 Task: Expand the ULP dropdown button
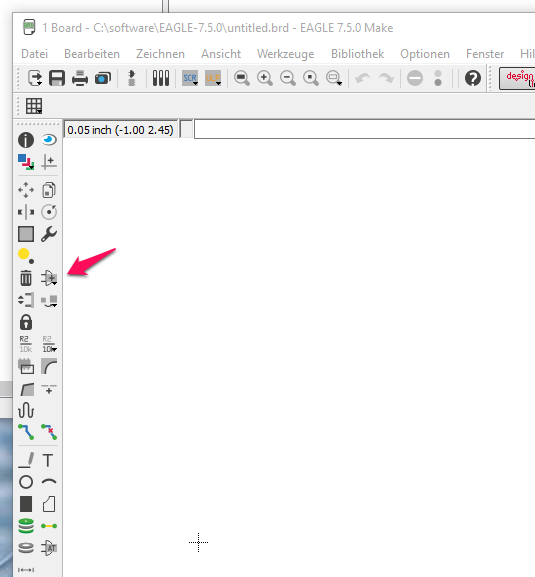click(x=213, y=78)
